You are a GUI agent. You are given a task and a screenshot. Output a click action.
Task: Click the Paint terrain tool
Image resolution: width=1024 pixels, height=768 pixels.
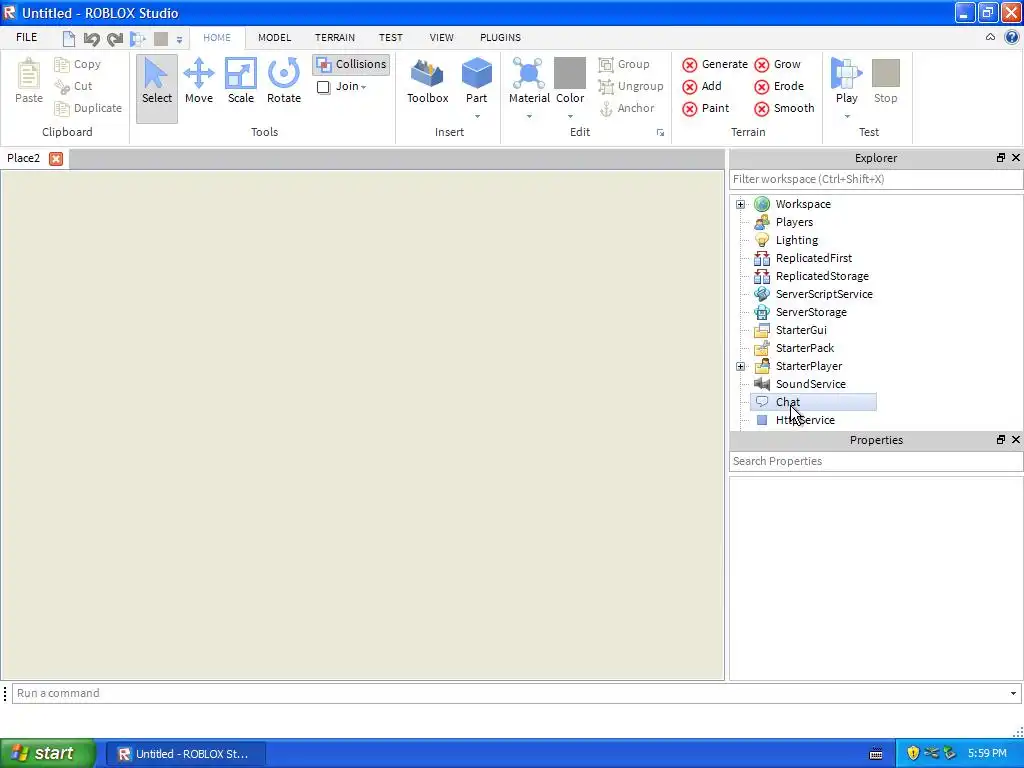click(705, 108)
